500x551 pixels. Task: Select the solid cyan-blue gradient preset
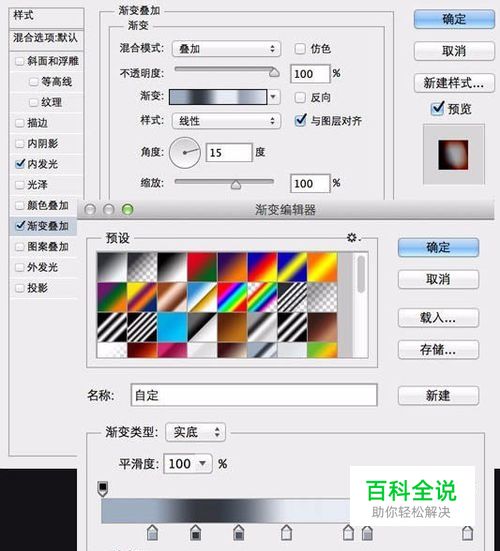coord(172,327)
